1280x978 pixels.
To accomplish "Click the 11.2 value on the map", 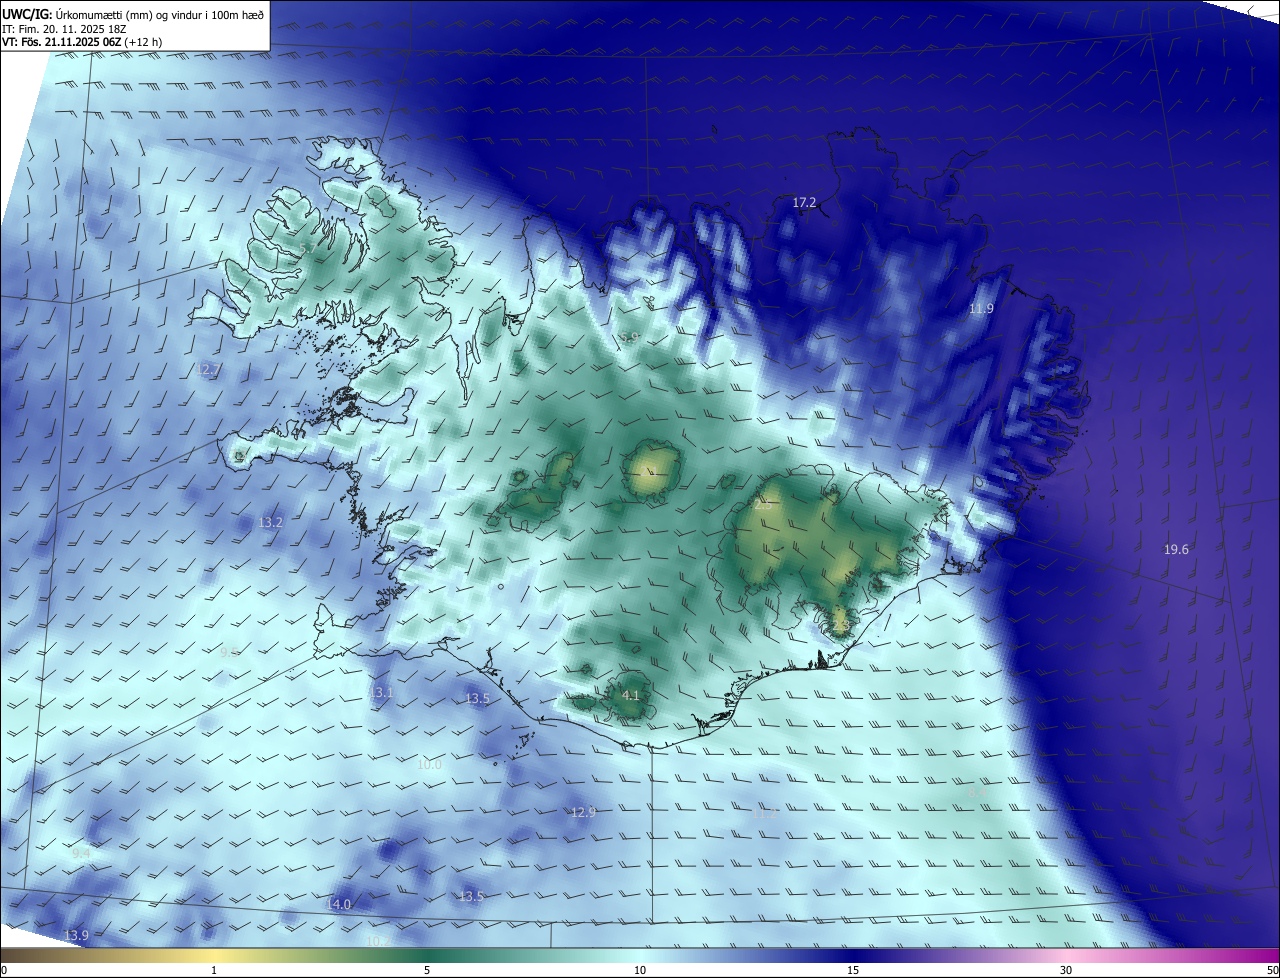I will (x=765, y=814).
